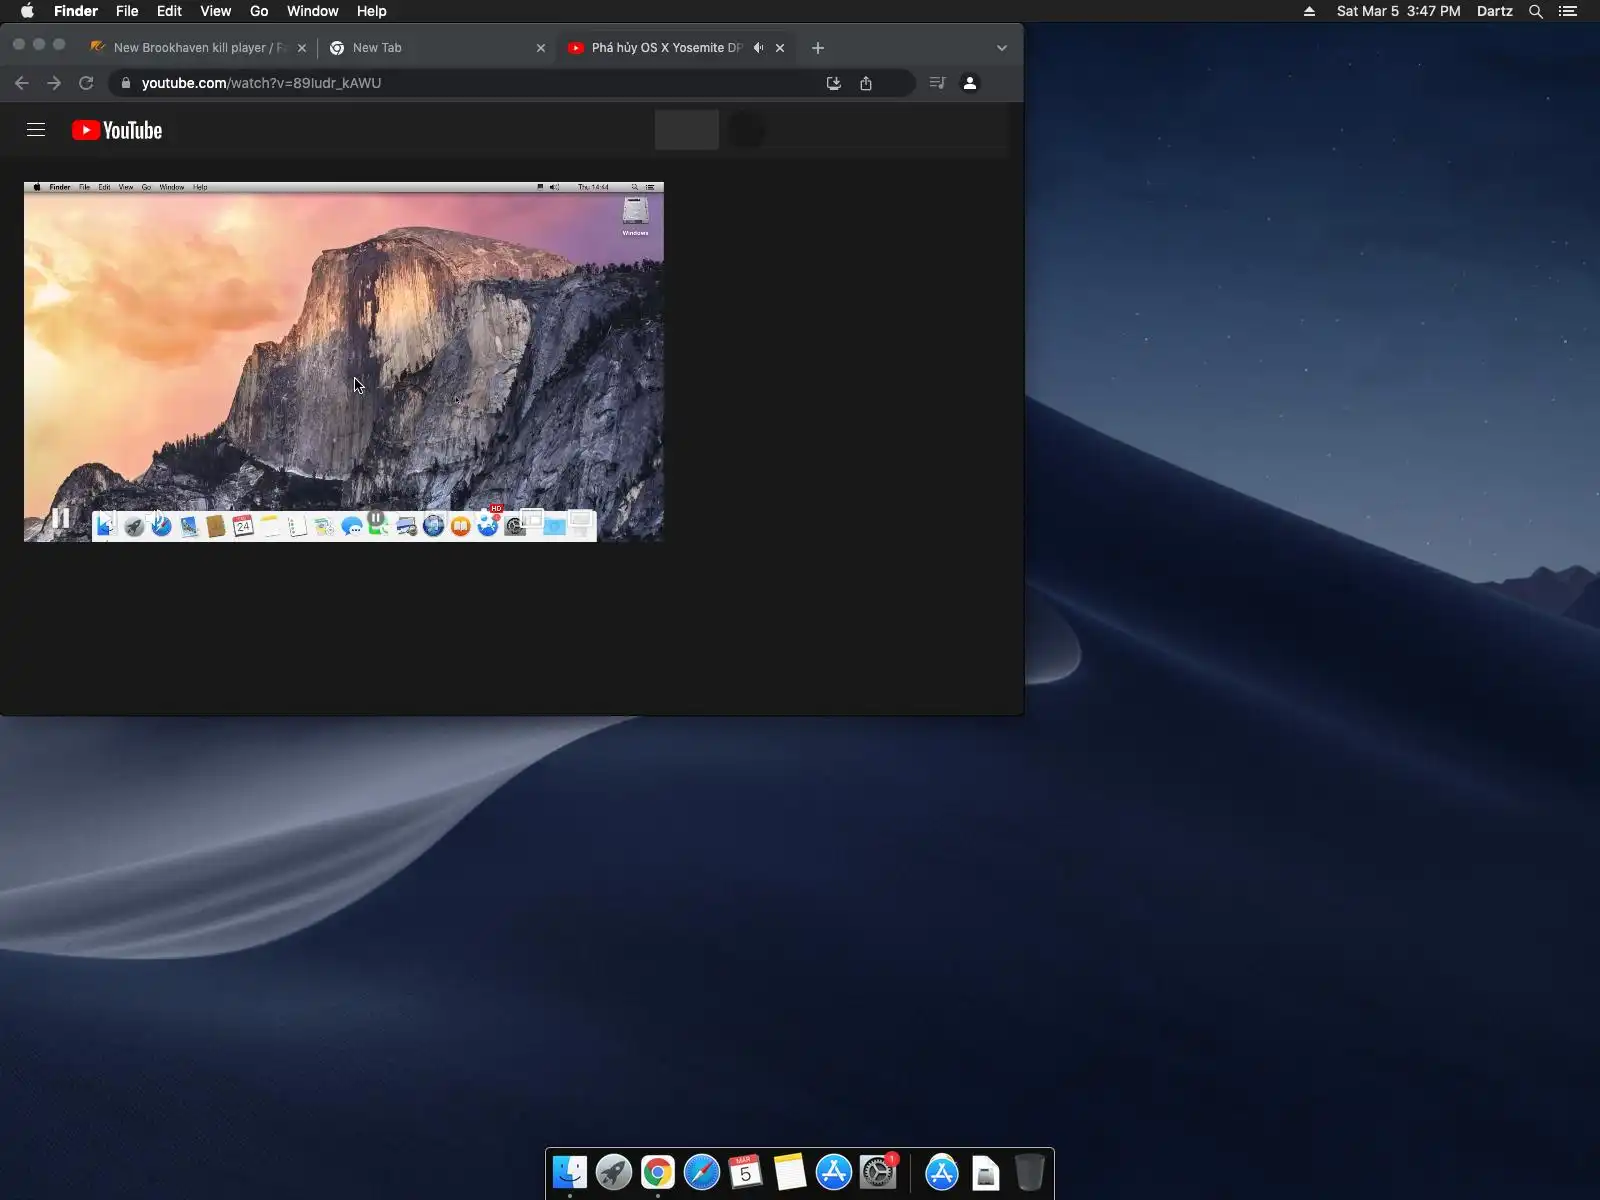The height and width of the screenshot is (1200, 1600).
Task: Click the date and time in menu bar
Action: (x=1398, y=11)
